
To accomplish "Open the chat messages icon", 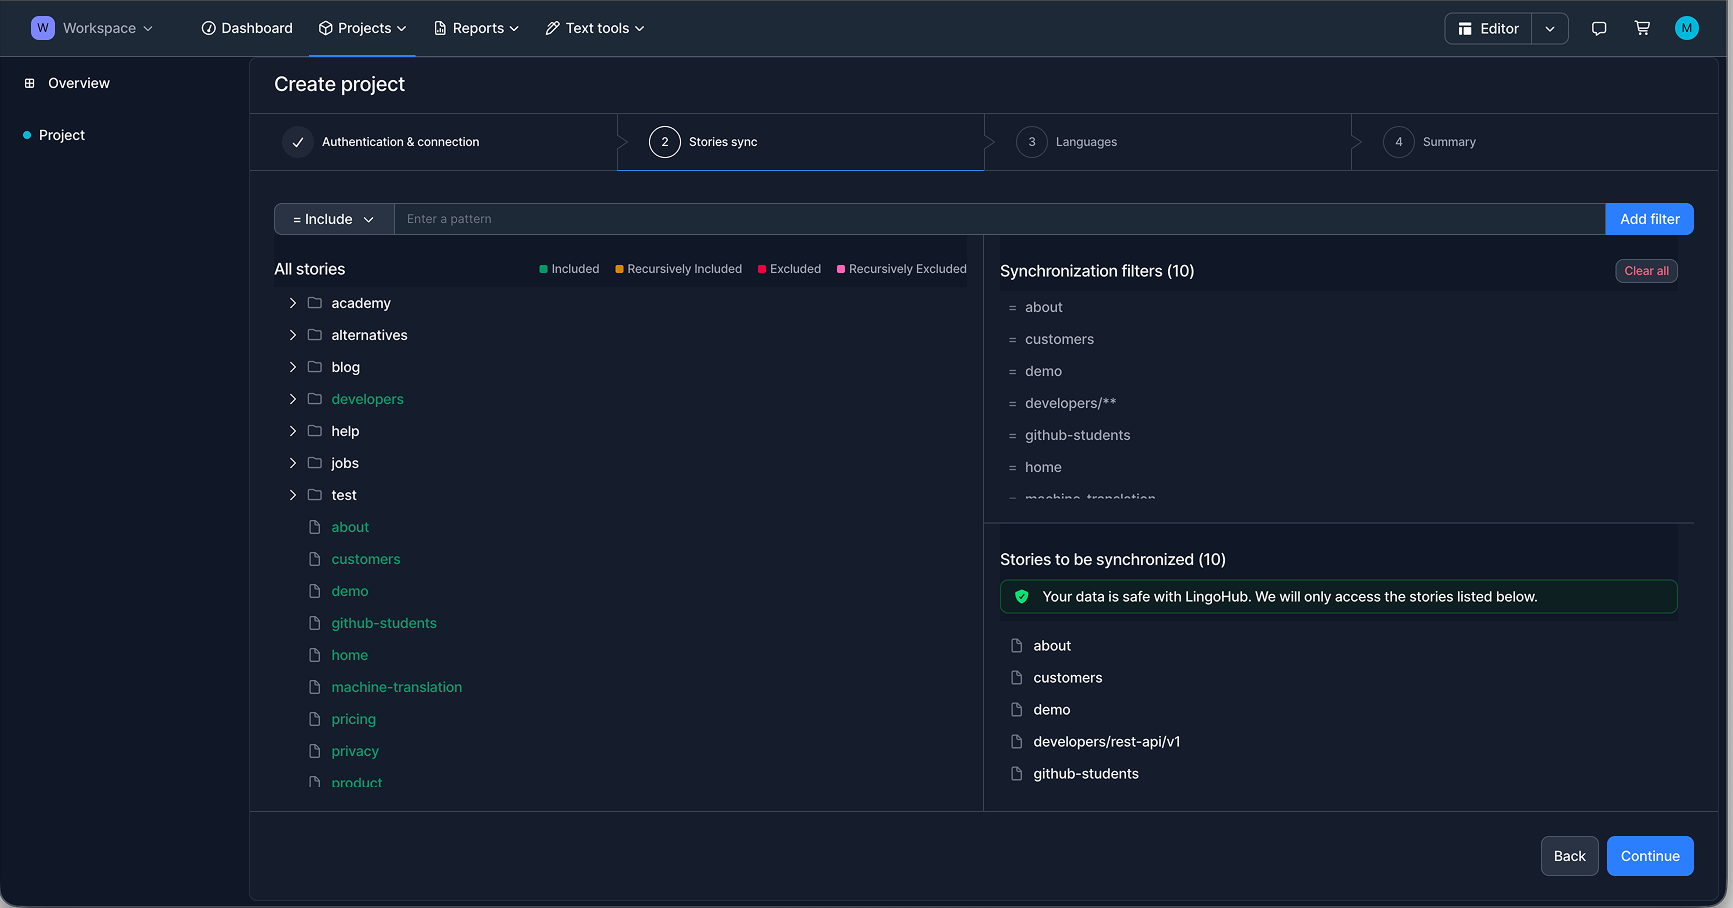I will point(1599,29).
